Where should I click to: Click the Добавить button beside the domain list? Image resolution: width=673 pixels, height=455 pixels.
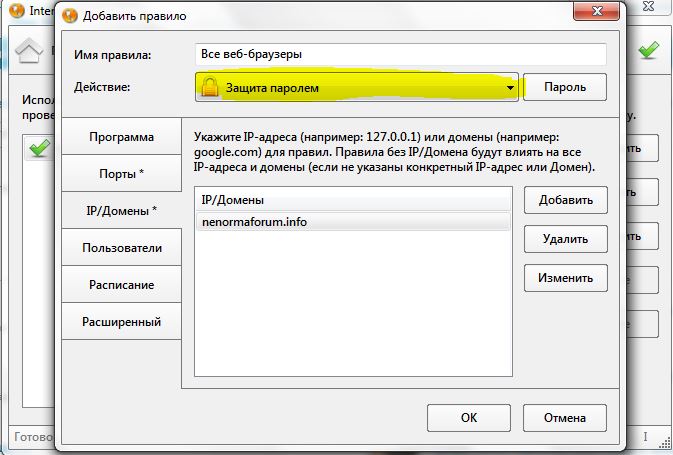pos(565,200)
